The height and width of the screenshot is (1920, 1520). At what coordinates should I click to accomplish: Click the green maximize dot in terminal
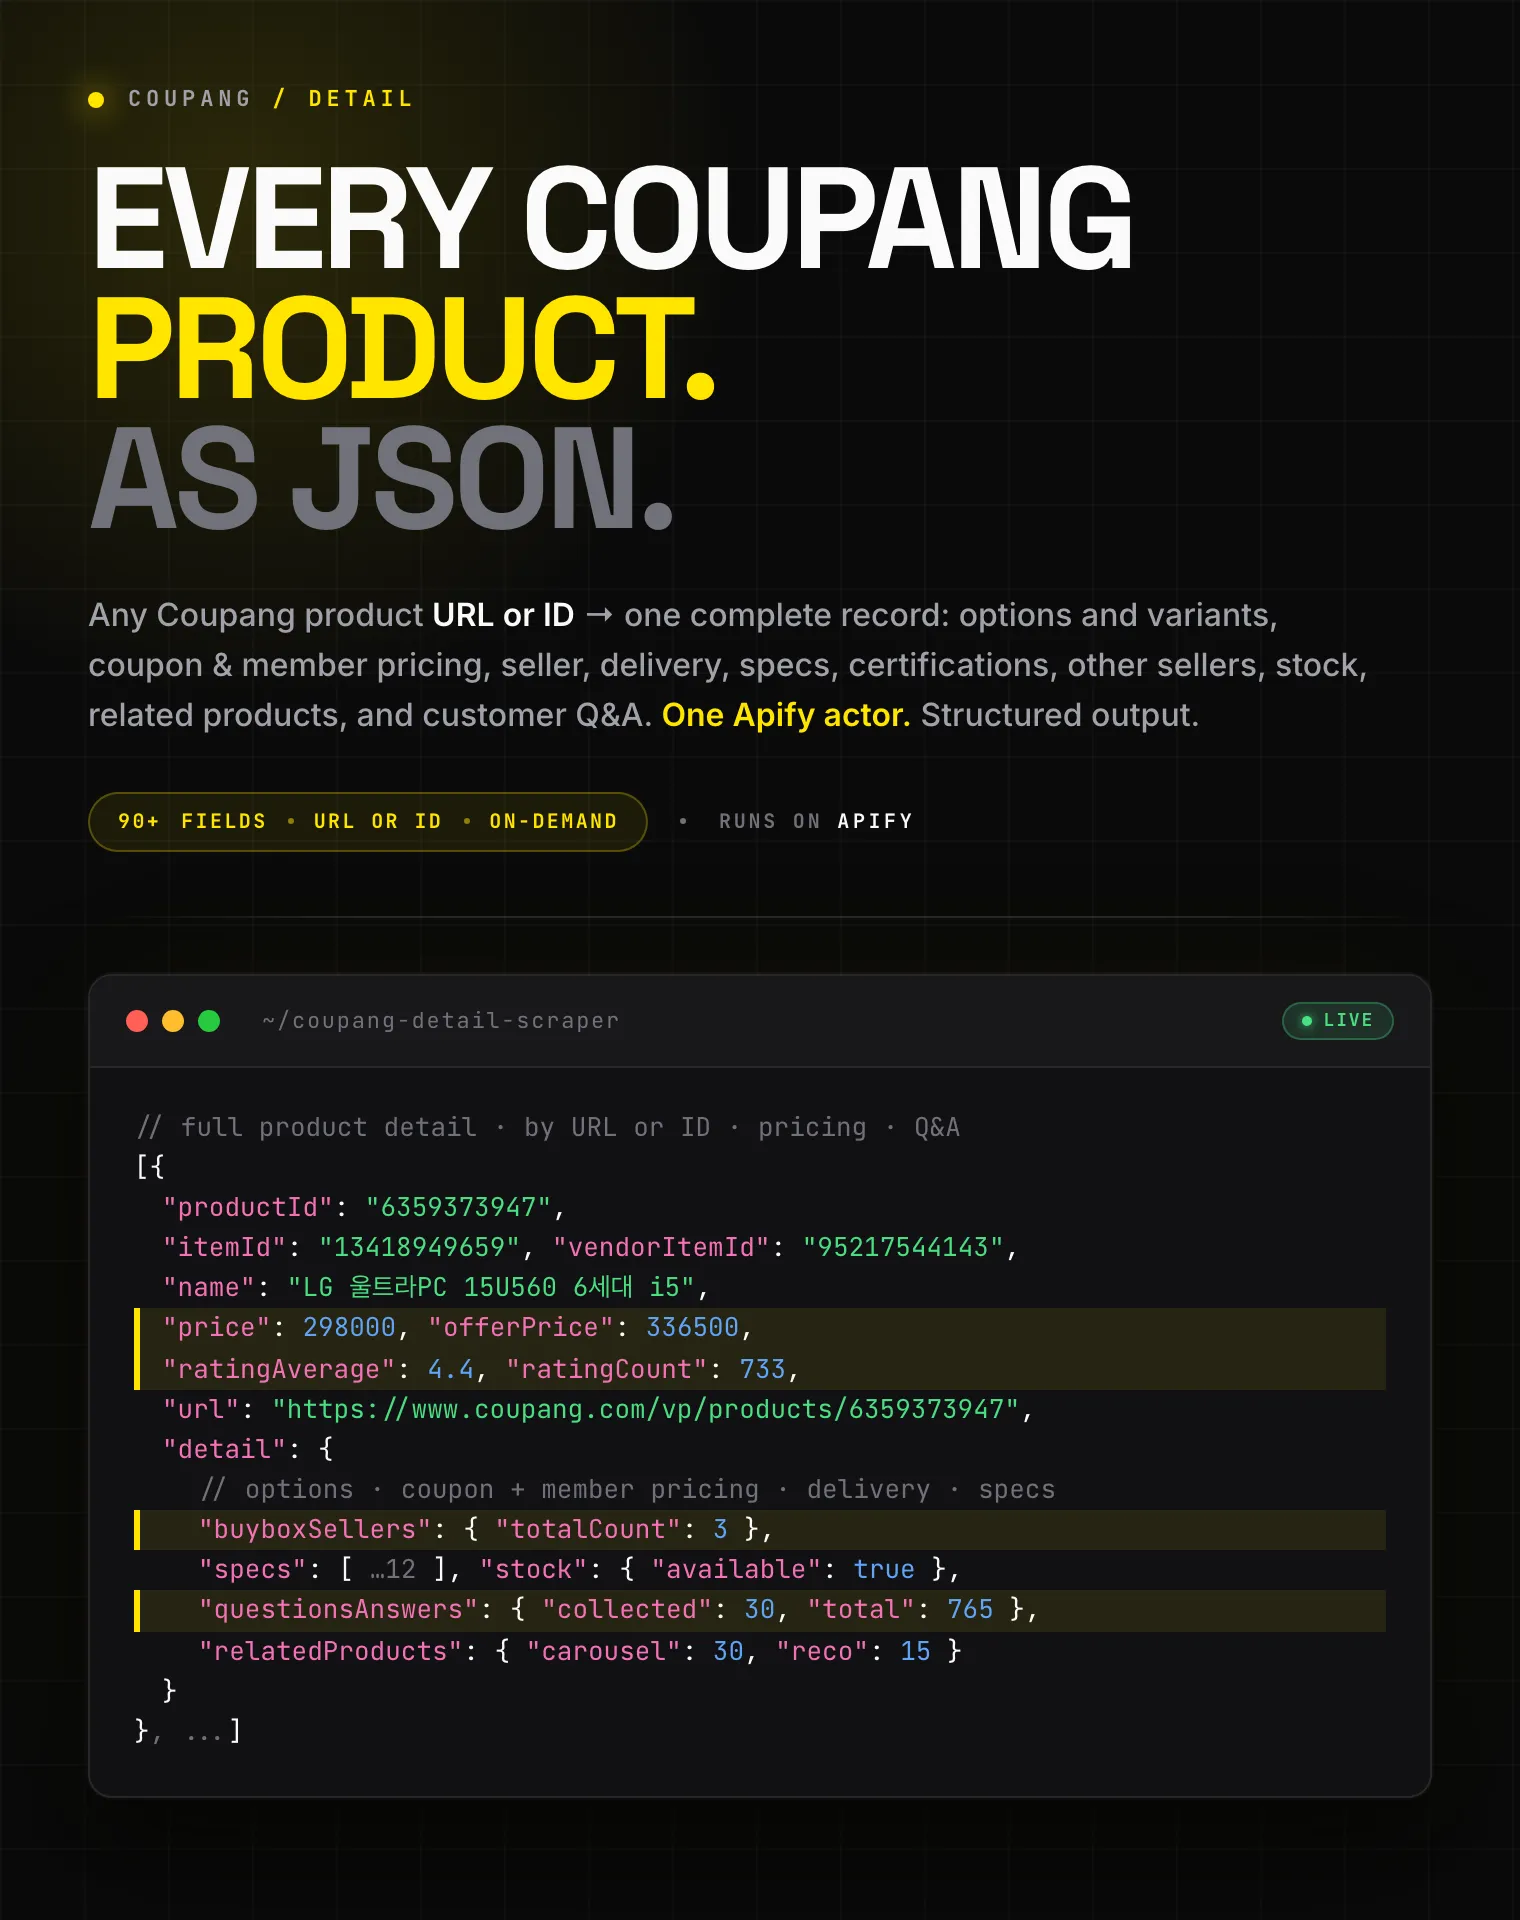click(209, 1021)
